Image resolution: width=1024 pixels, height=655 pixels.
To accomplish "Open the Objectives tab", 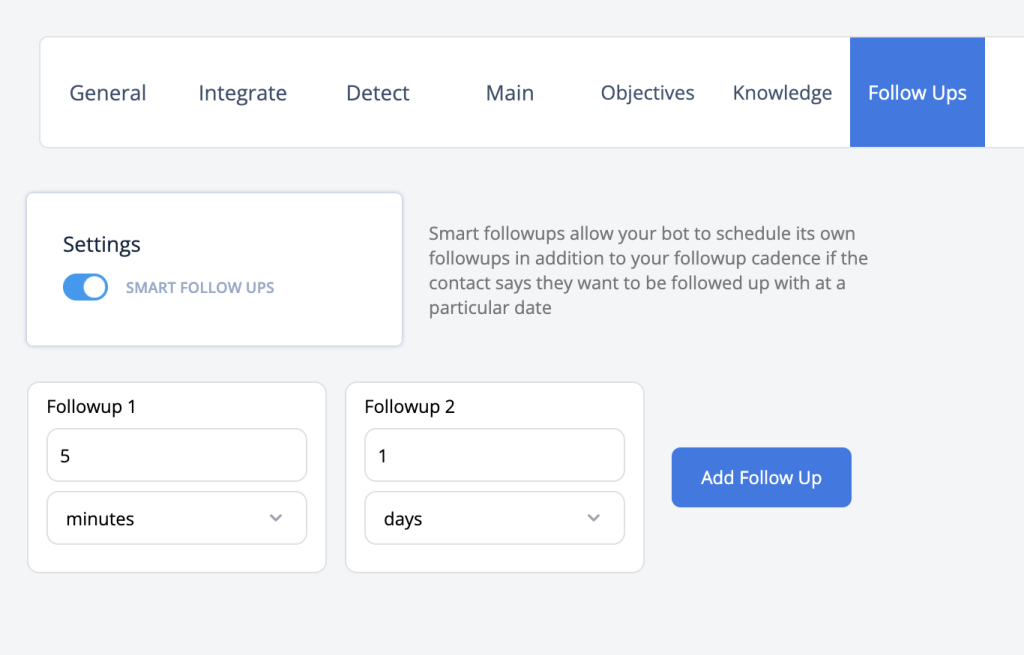I will click(x=647, y=93).
